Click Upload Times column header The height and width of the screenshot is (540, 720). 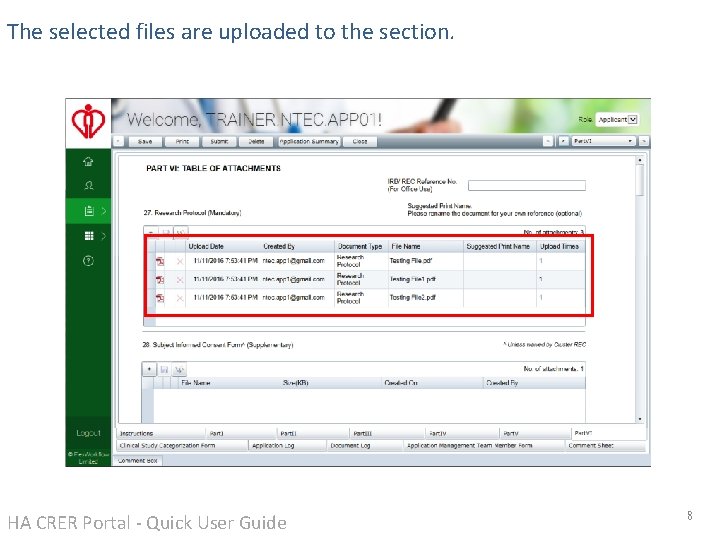[559, 247]
